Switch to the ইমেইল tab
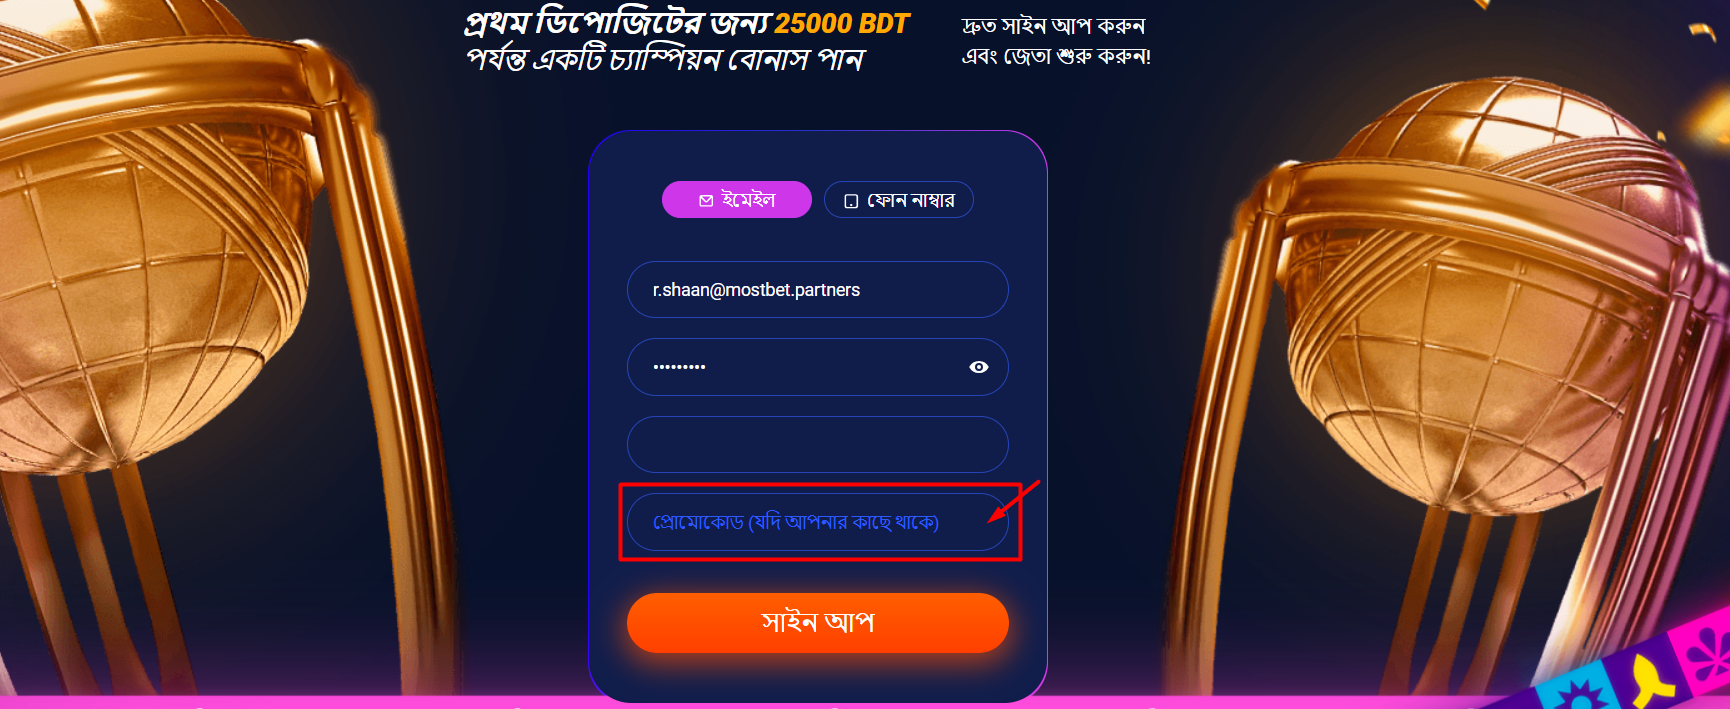The width and height of the screenshot is (1730, 709). click(737, 200)
